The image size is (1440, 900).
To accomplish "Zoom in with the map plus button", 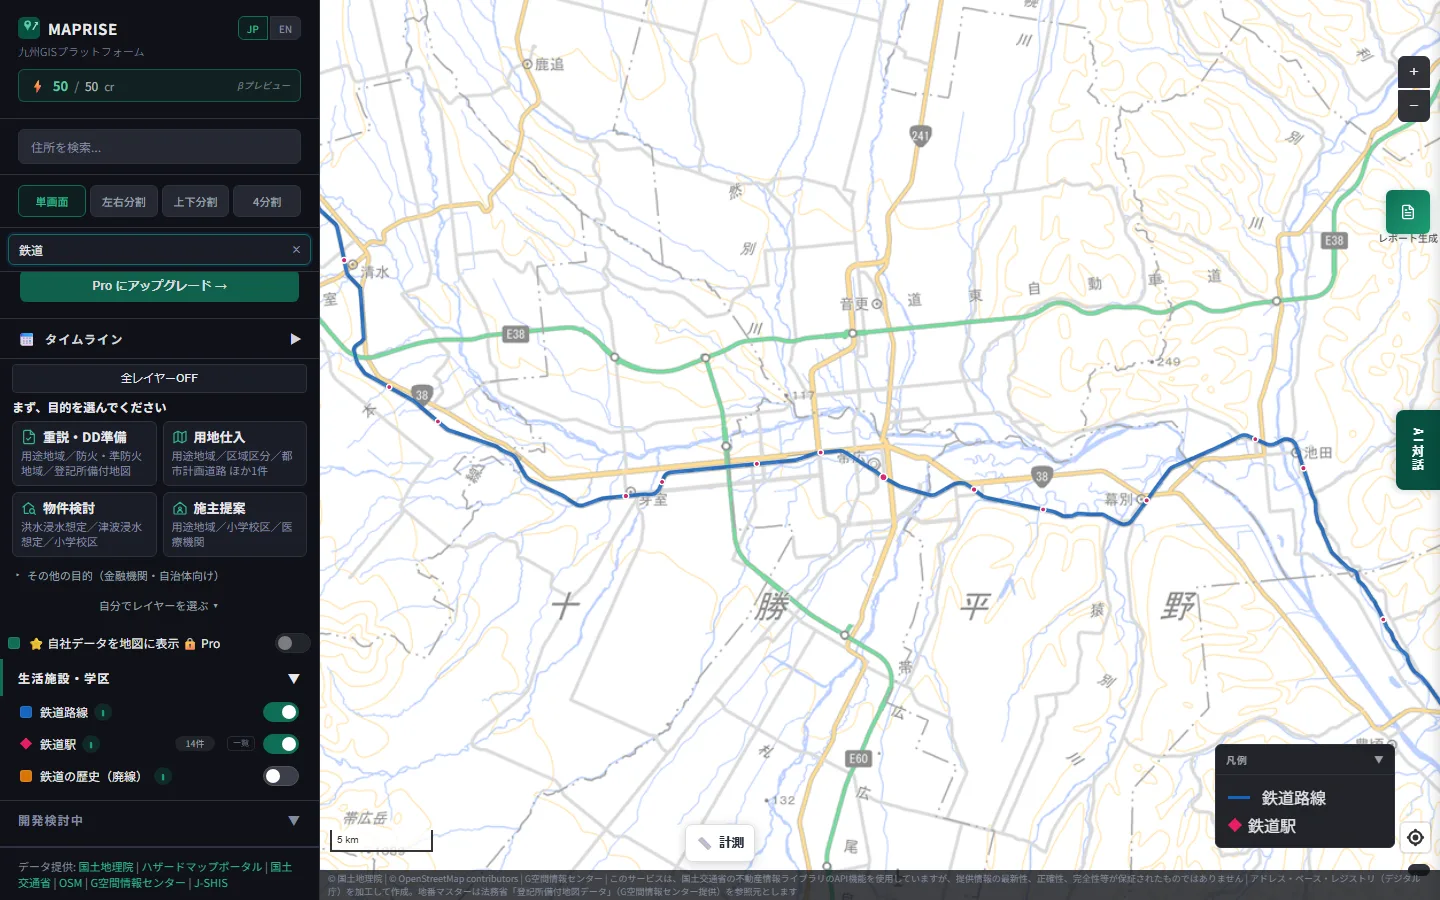I will pos(1413,72).
